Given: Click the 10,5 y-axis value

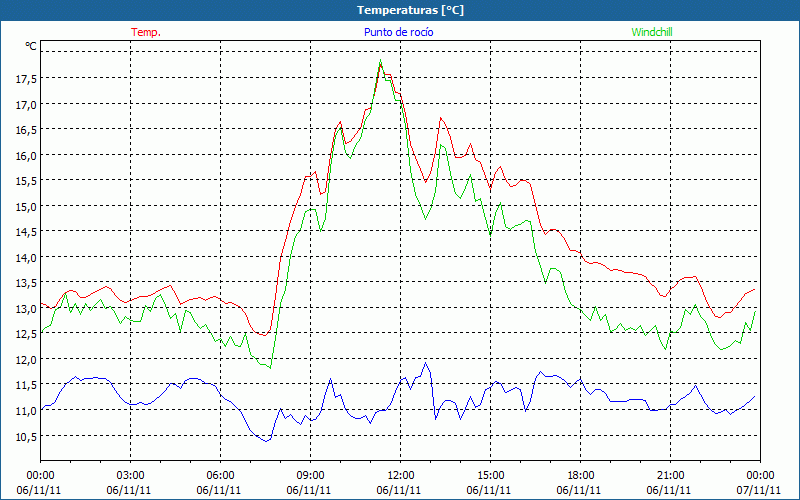Looking at the screenshot, I should point(26,436).
